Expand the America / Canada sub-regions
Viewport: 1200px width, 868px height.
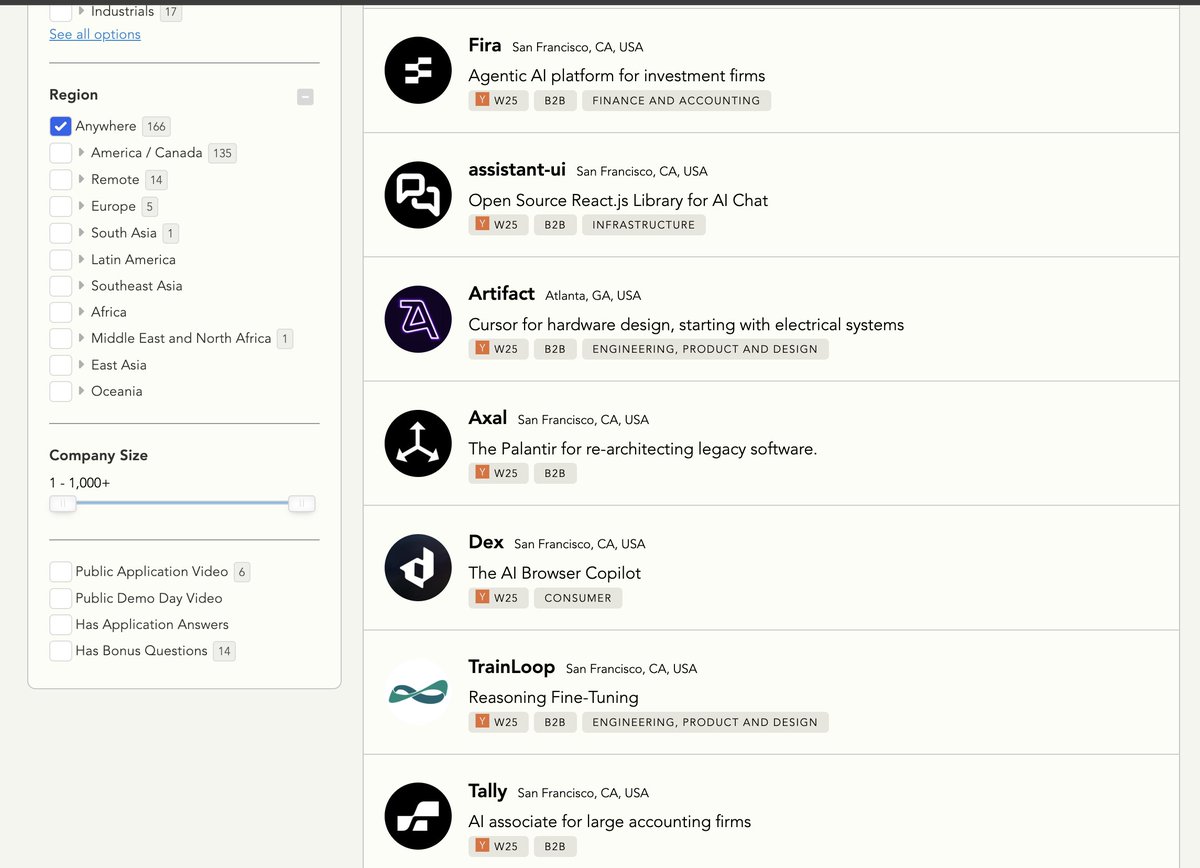point(82,153)
